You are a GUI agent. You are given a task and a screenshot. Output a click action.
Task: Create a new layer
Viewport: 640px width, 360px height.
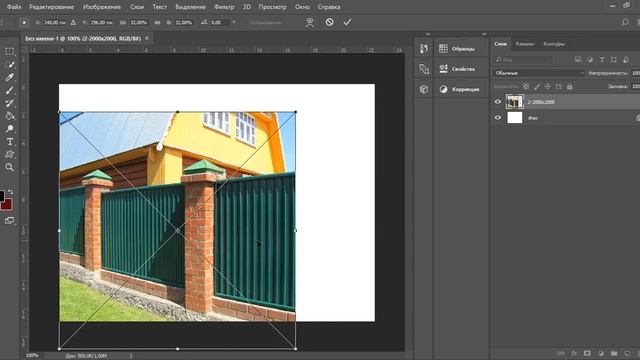627,353
